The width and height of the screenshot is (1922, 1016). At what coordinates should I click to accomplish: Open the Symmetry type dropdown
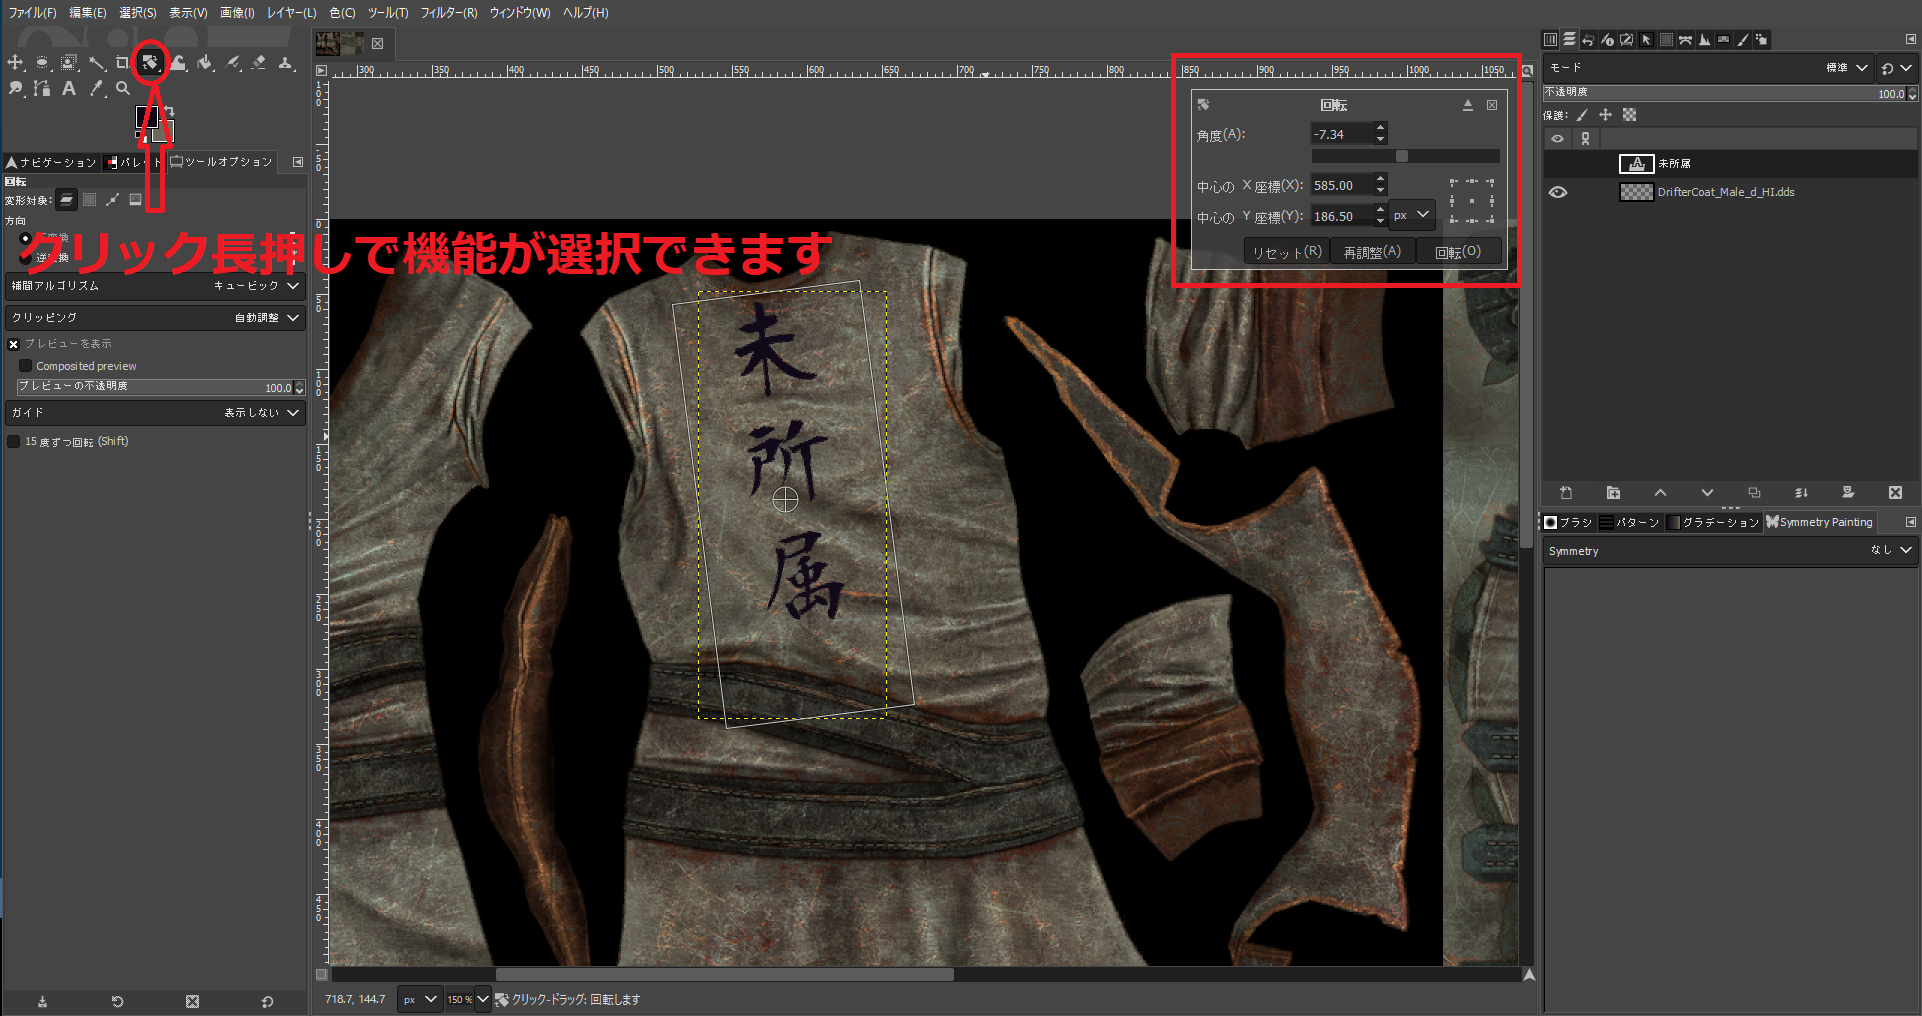[x=1730, y=551]
